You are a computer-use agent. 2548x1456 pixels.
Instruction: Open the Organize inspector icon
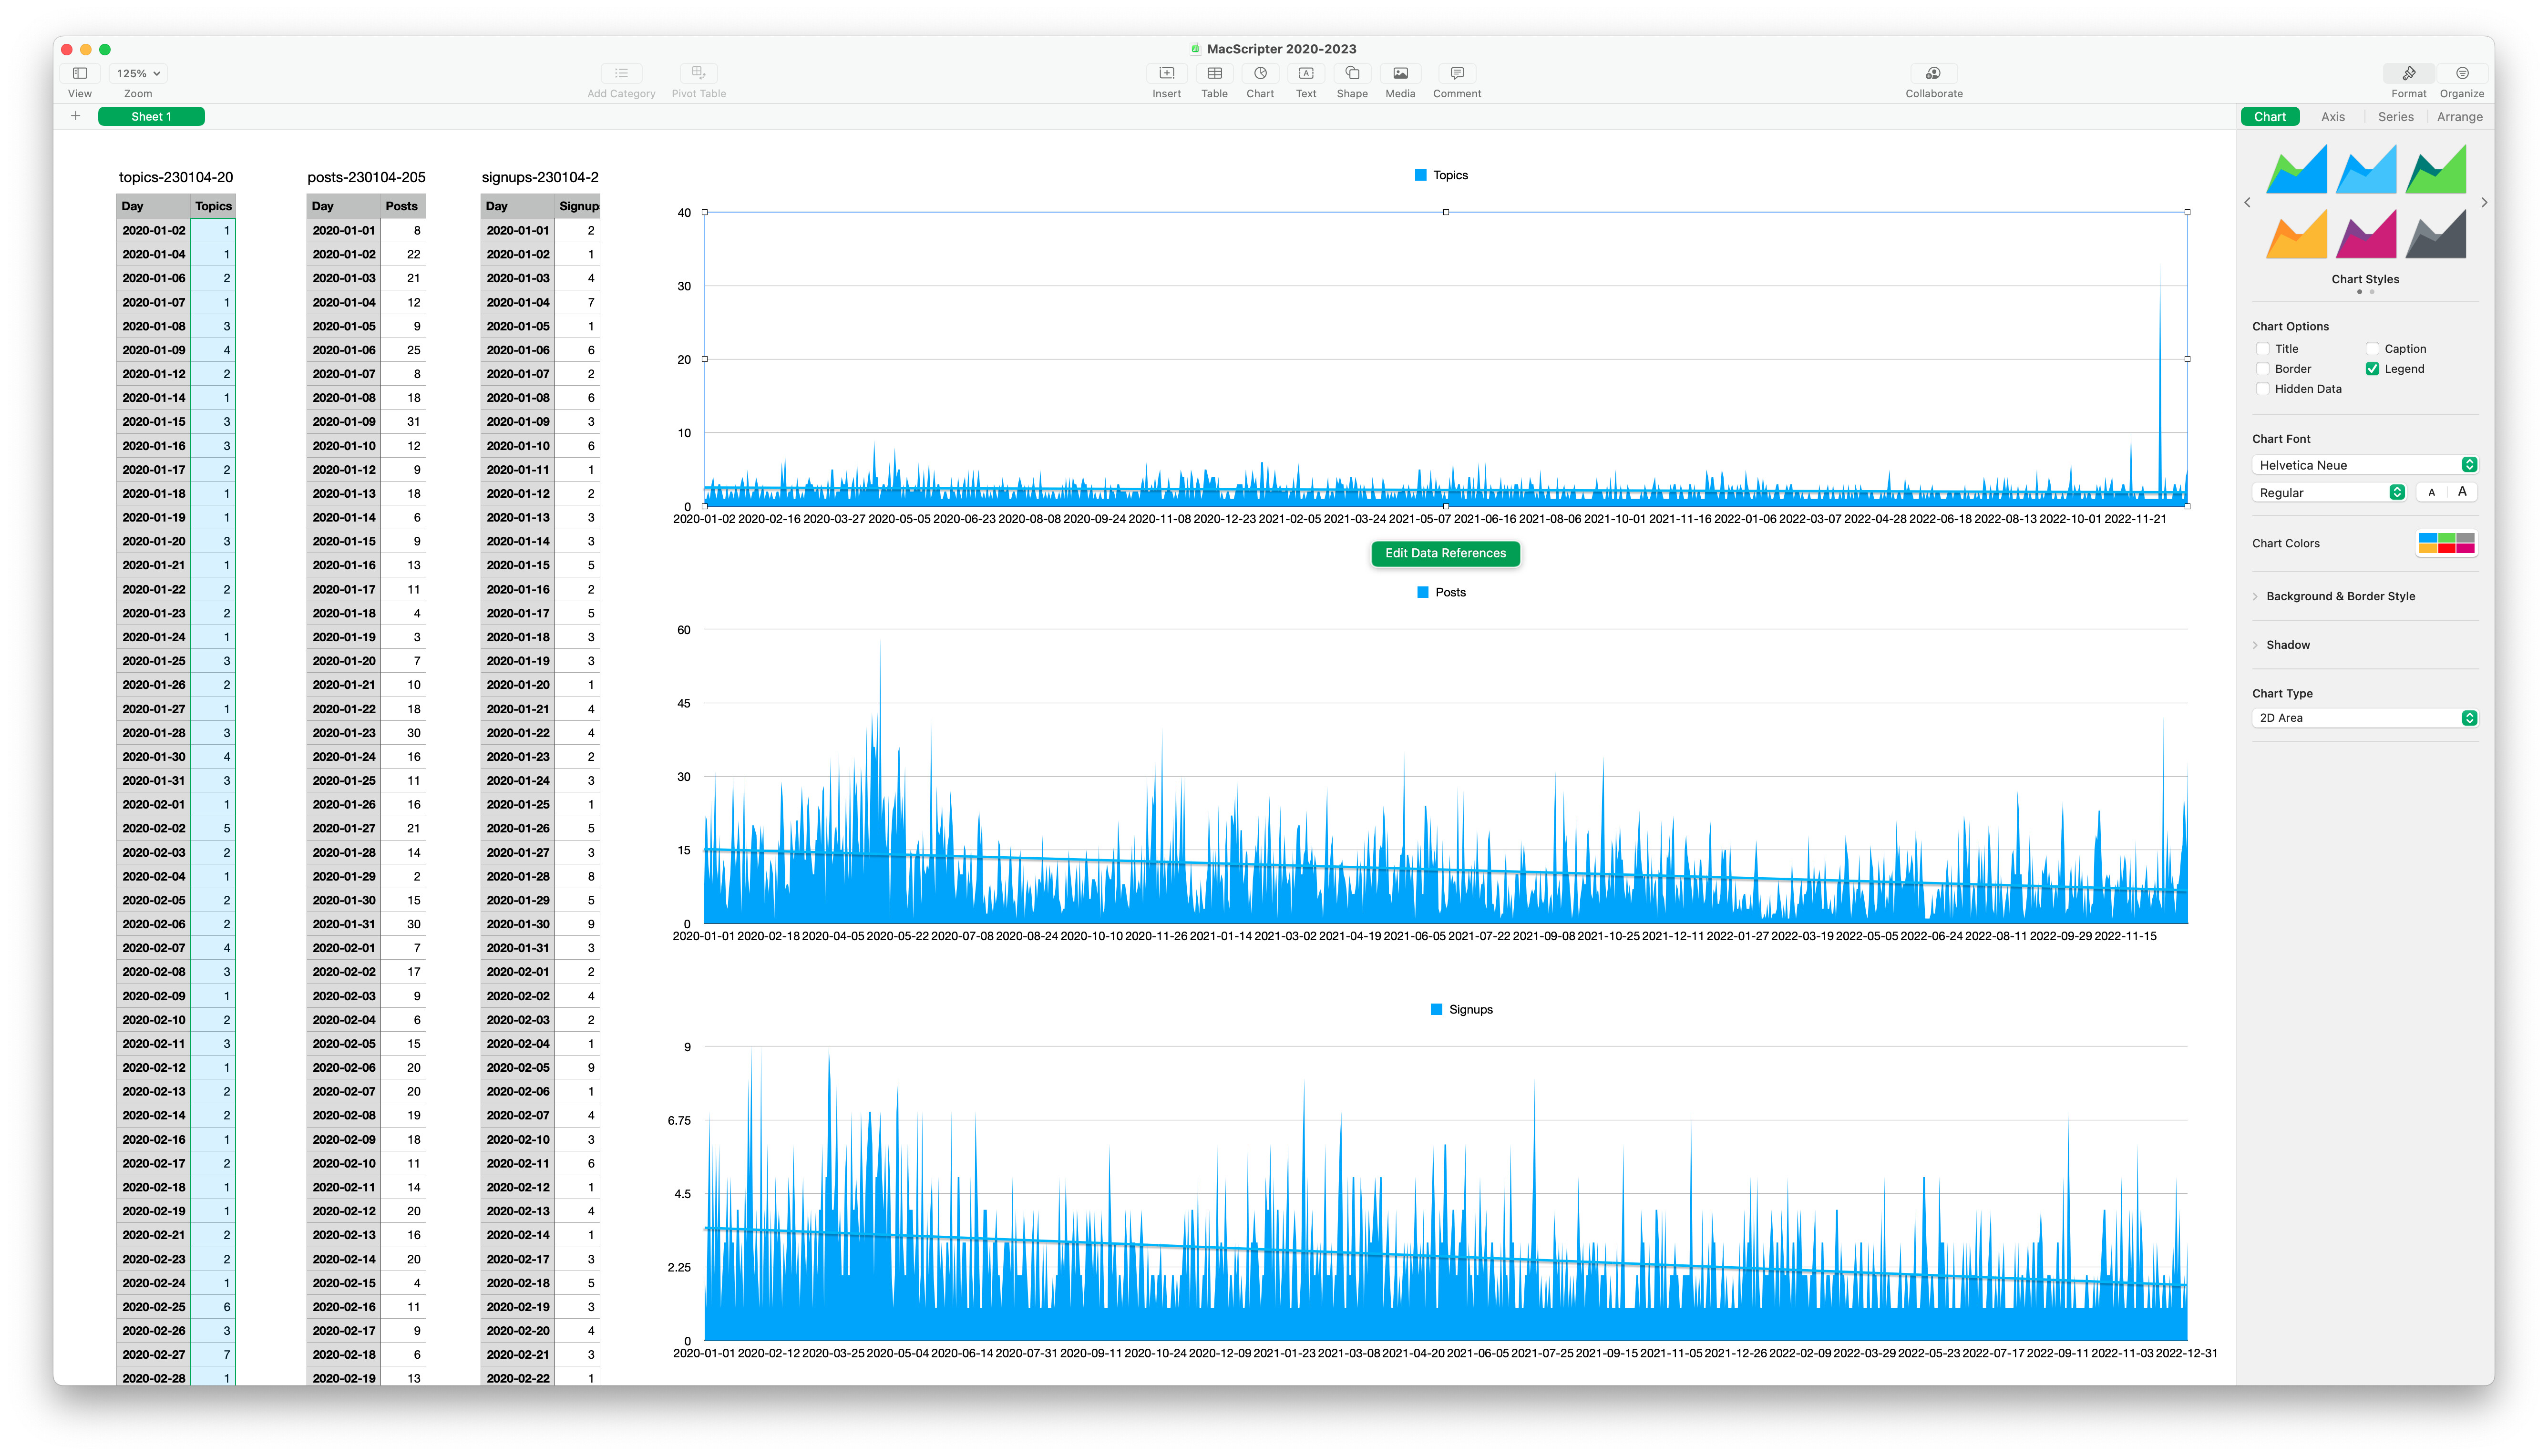pyautogui.click(x=2461, y=73)
